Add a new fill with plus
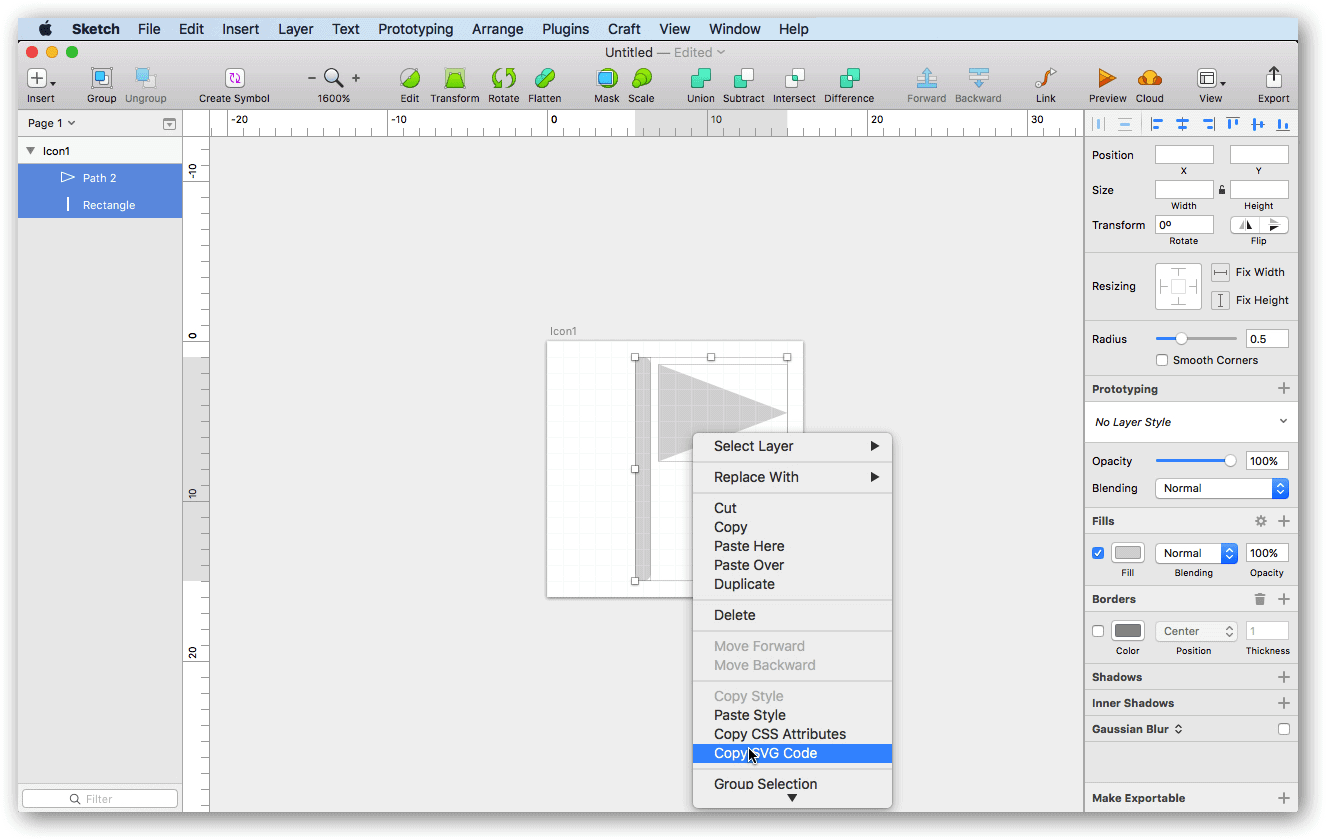Viewport: 1326px width, 840px height. coord(1284,521)
